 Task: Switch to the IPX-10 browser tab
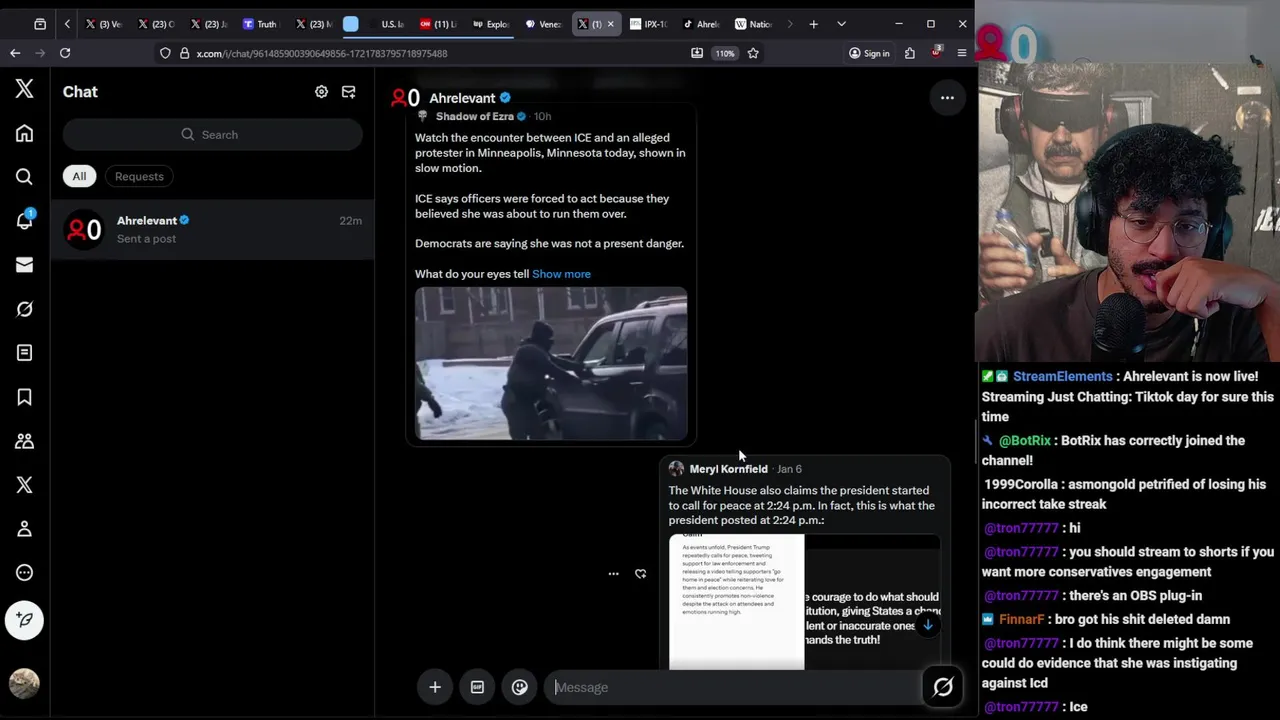(649, 24)
